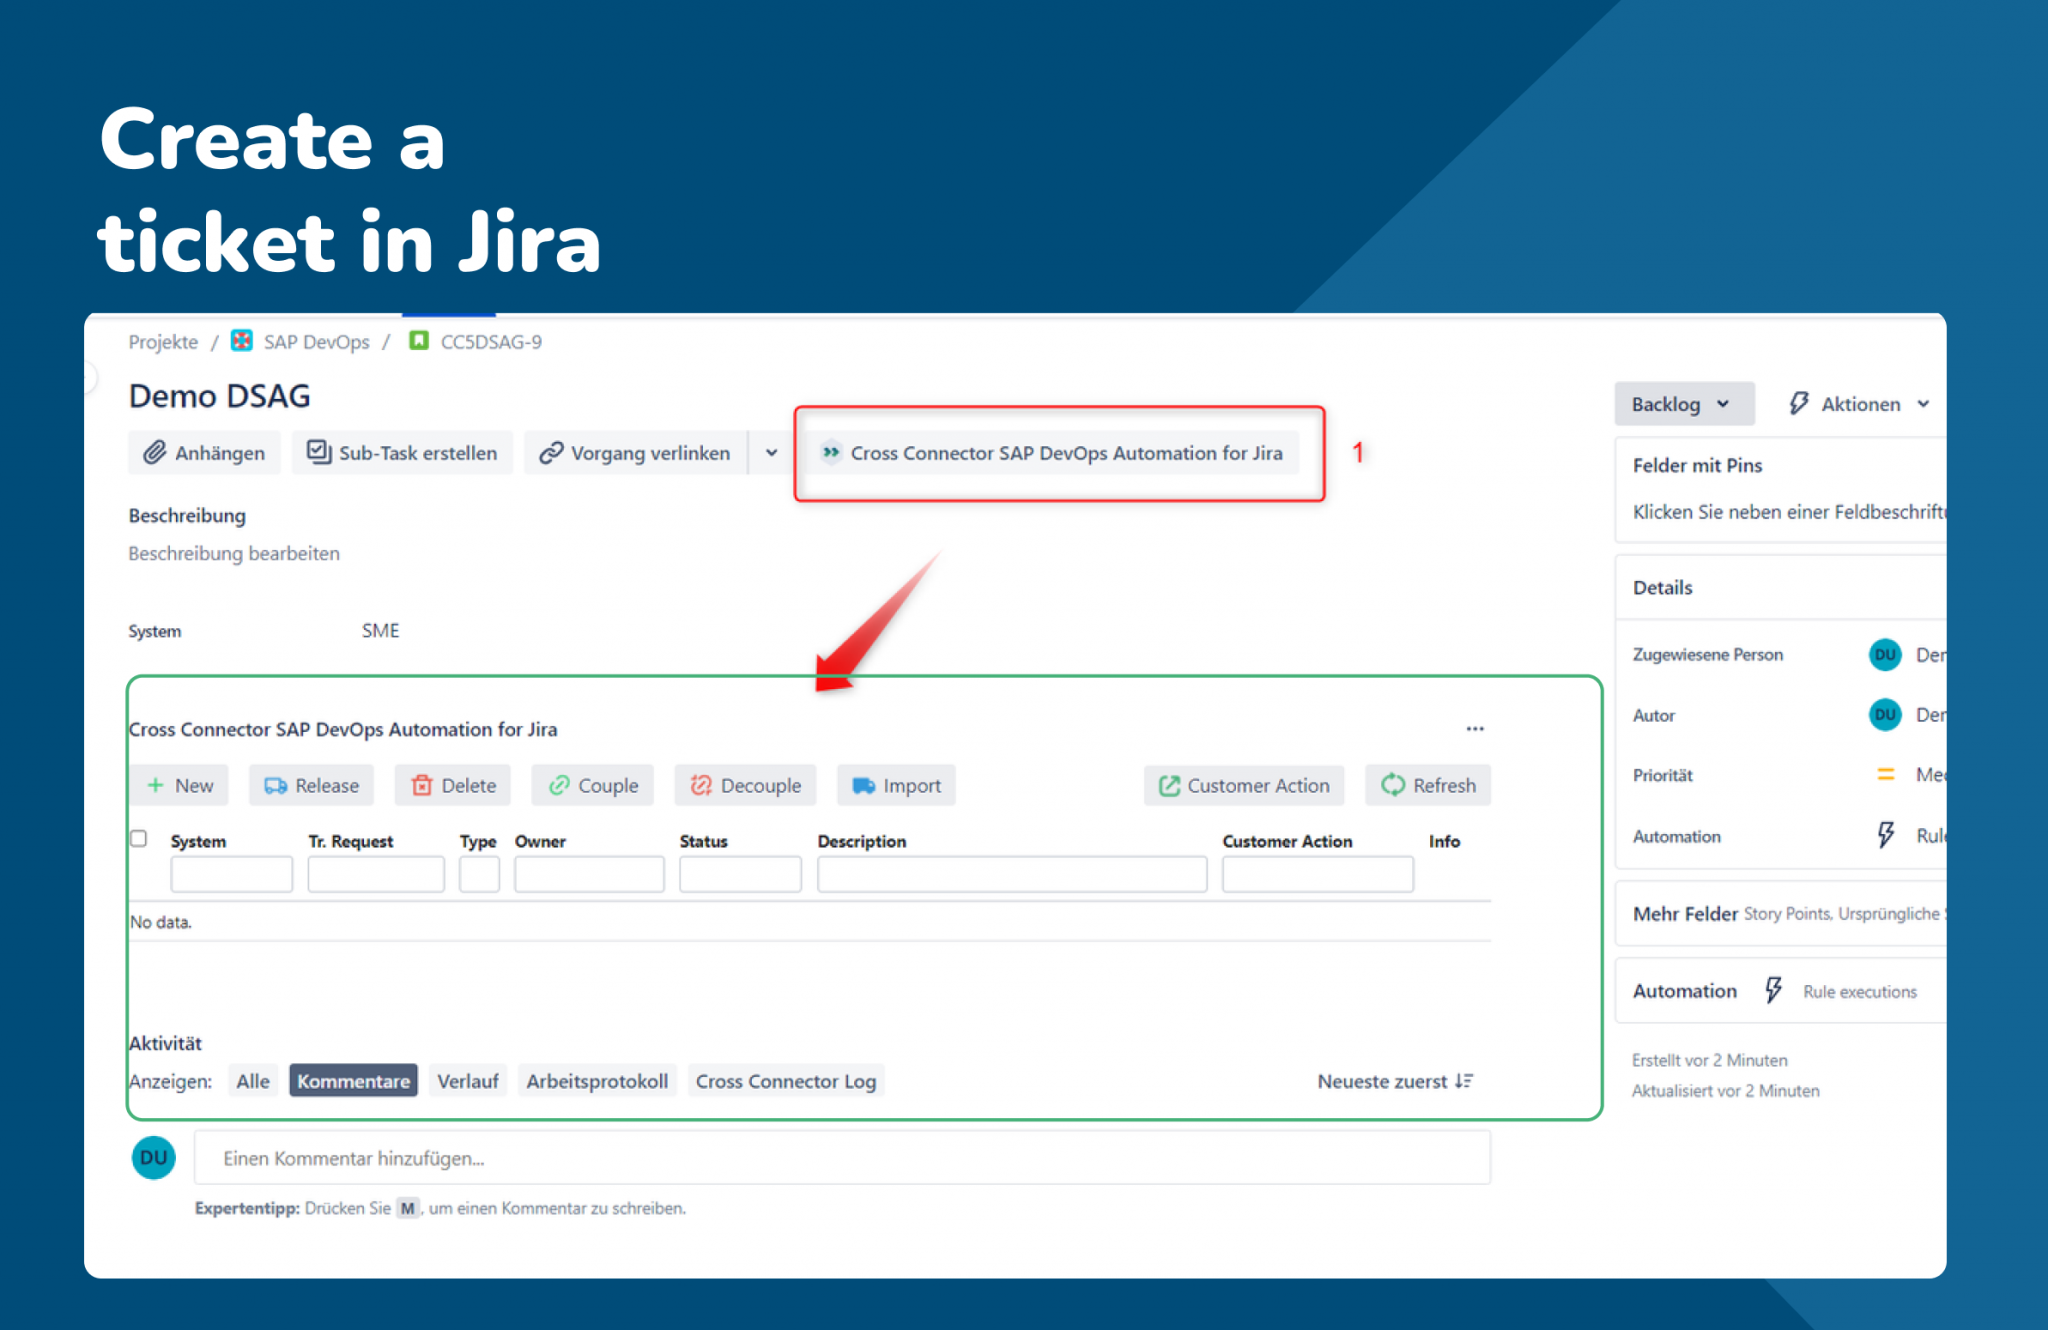Click the Customer Action button
This screenshot has width=2048, height=1330.
(x=1244, y=785)
